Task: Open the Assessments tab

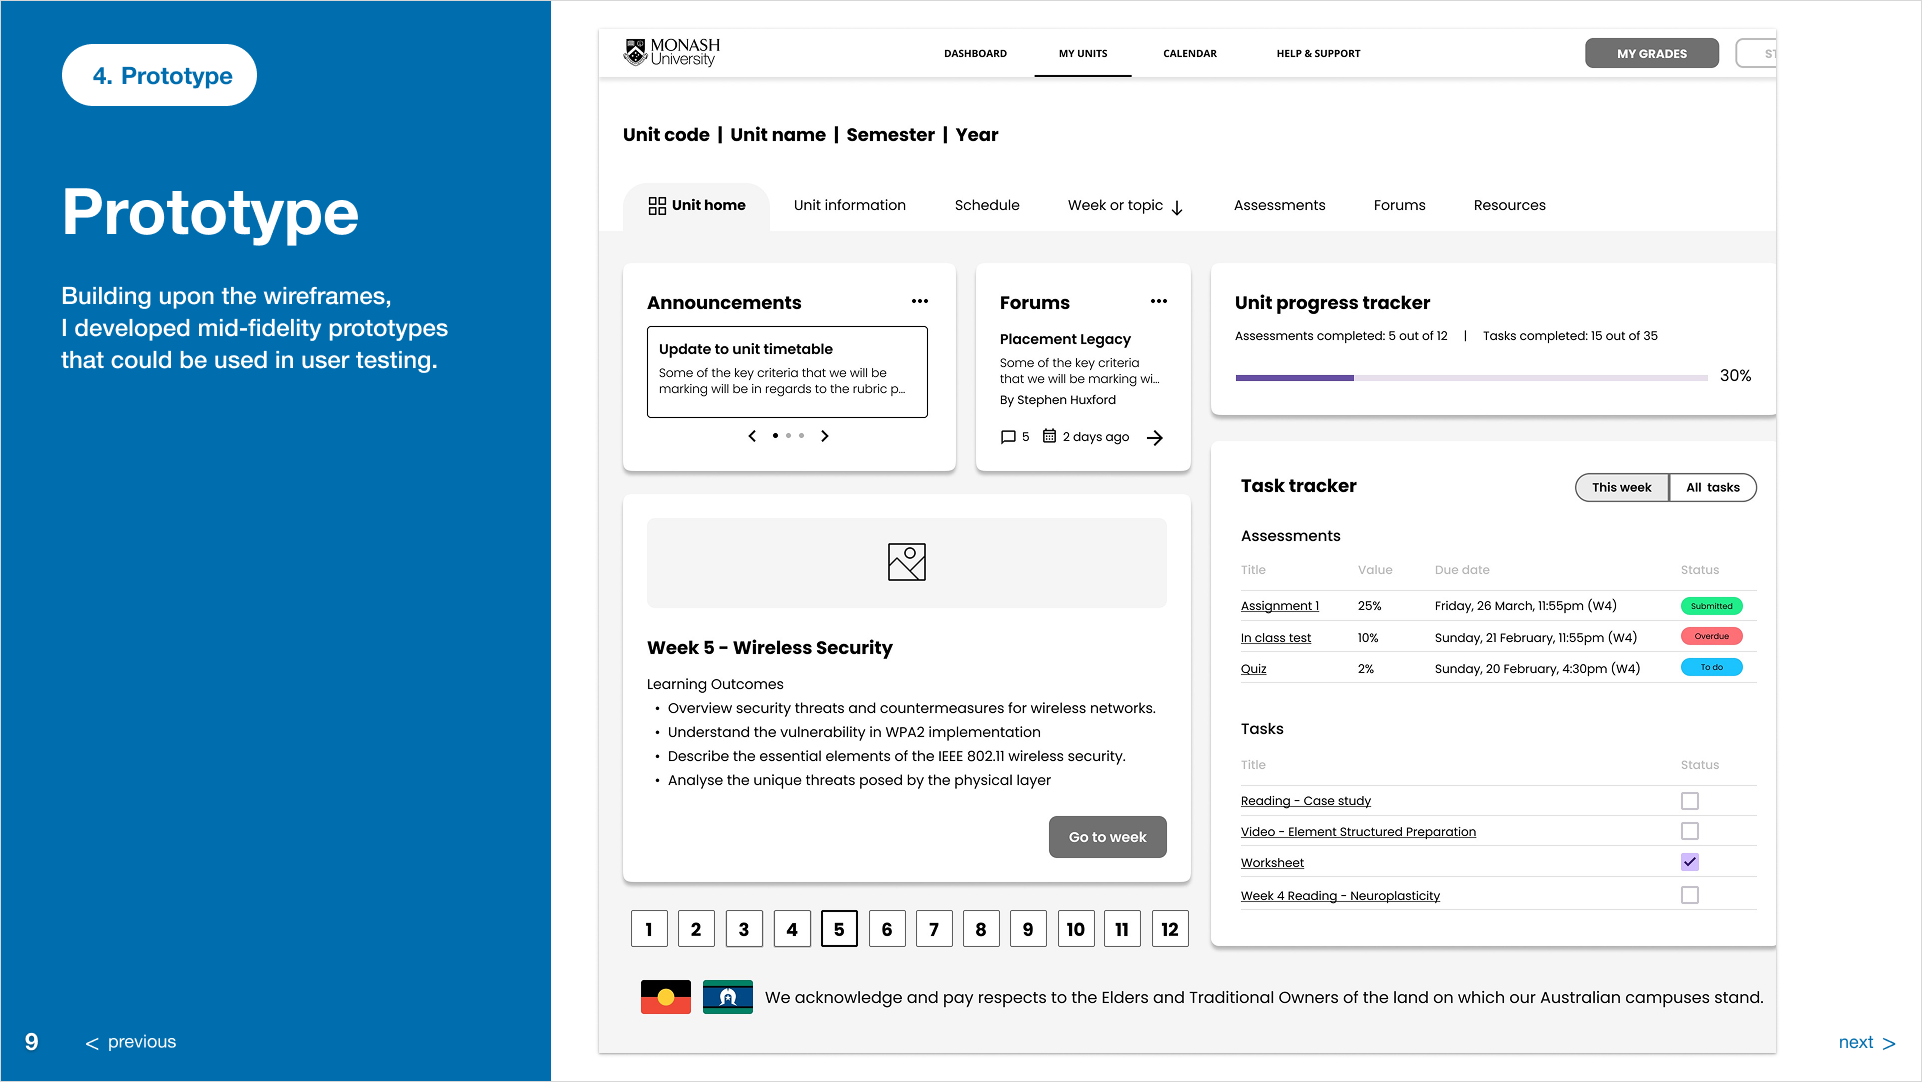Action: (x=1279, y=206)
